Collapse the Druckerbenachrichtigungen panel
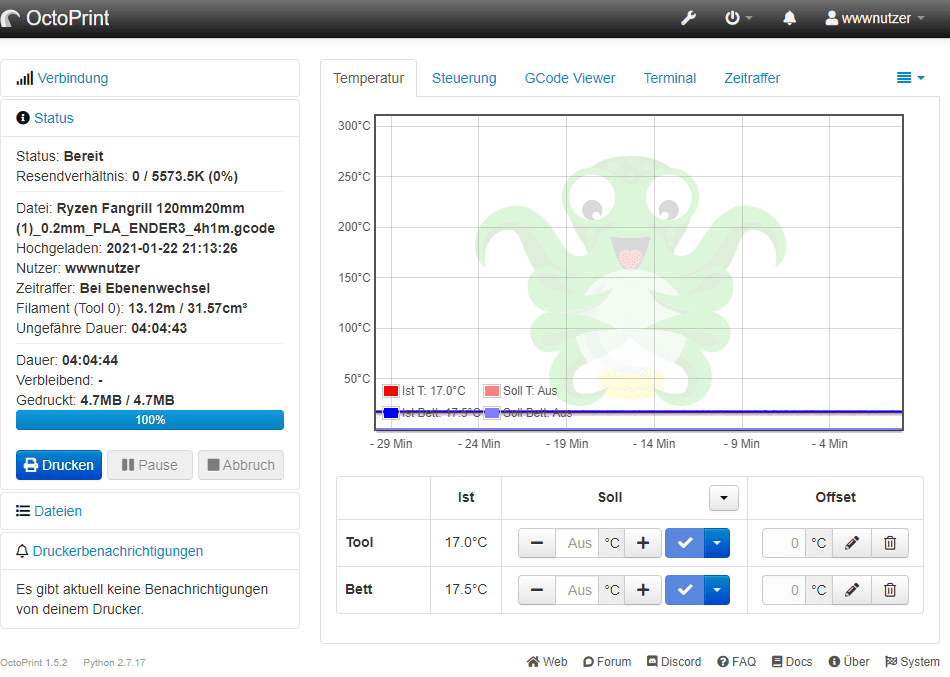 118,551
